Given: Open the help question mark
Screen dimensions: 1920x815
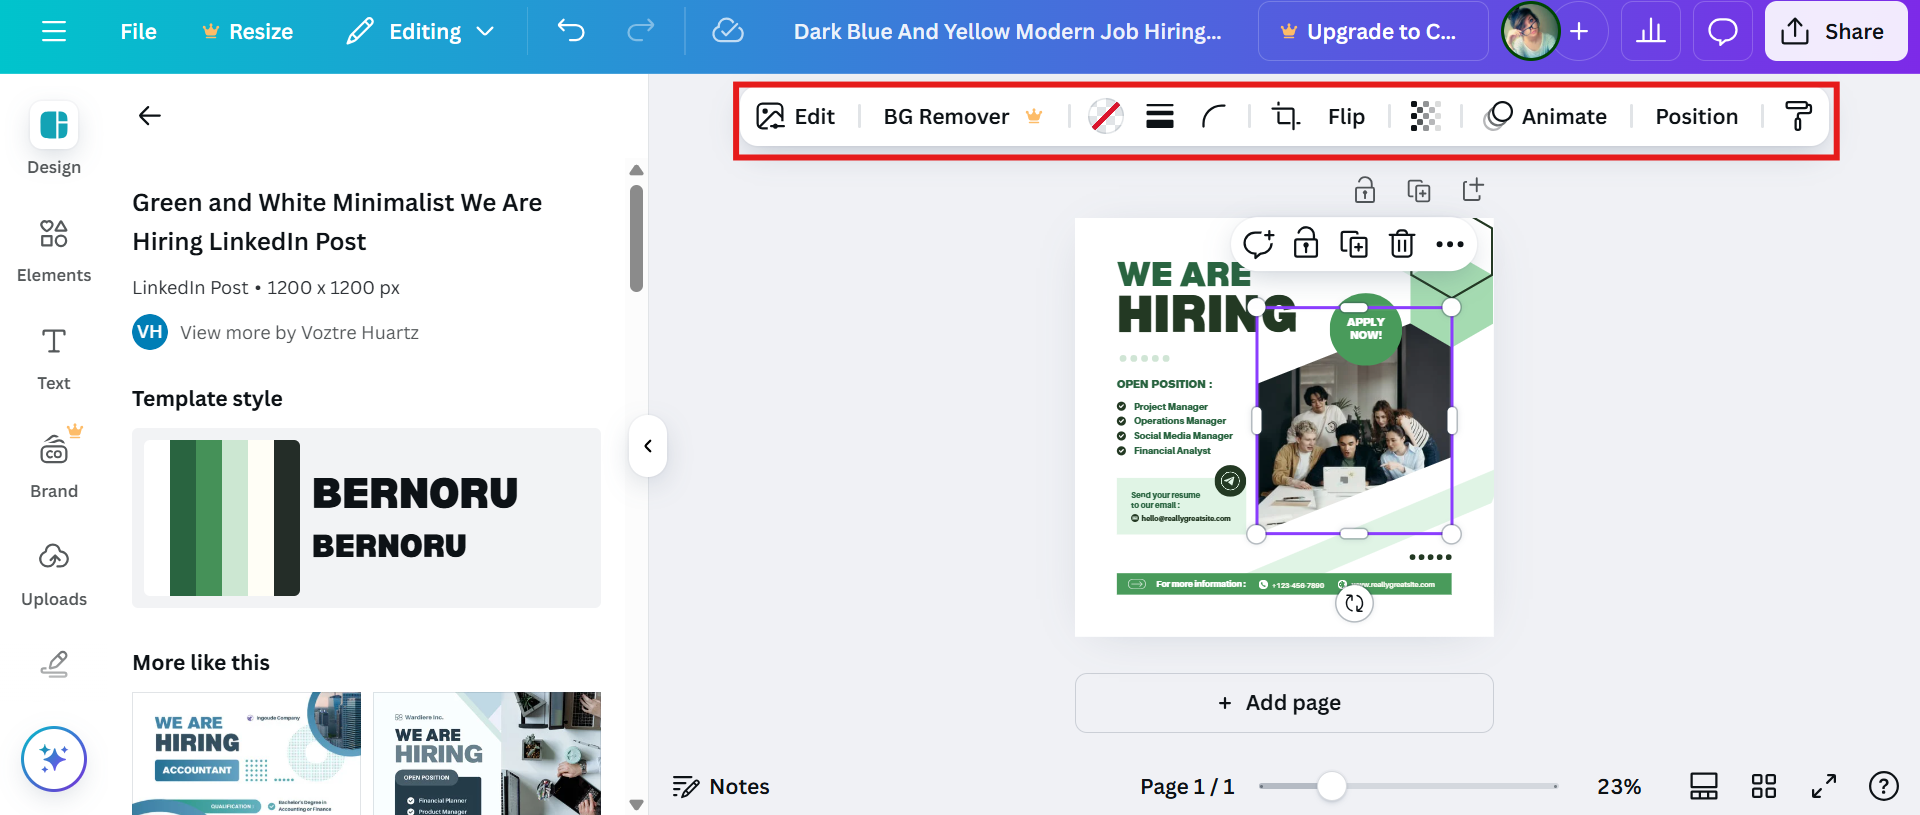Looking at the screenshot, I should 1884,787.
